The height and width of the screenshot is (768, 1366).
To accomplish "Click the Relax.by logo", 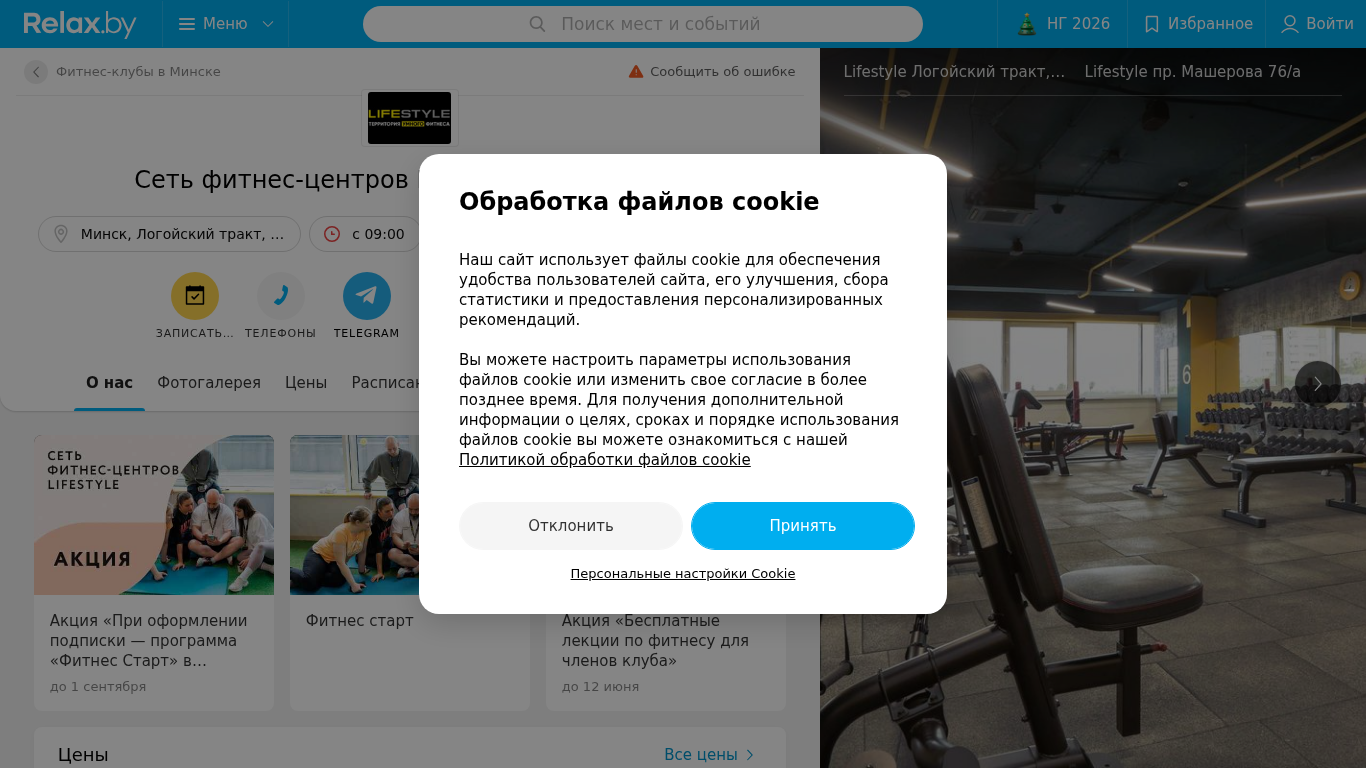I will click(x=80, y=24).
